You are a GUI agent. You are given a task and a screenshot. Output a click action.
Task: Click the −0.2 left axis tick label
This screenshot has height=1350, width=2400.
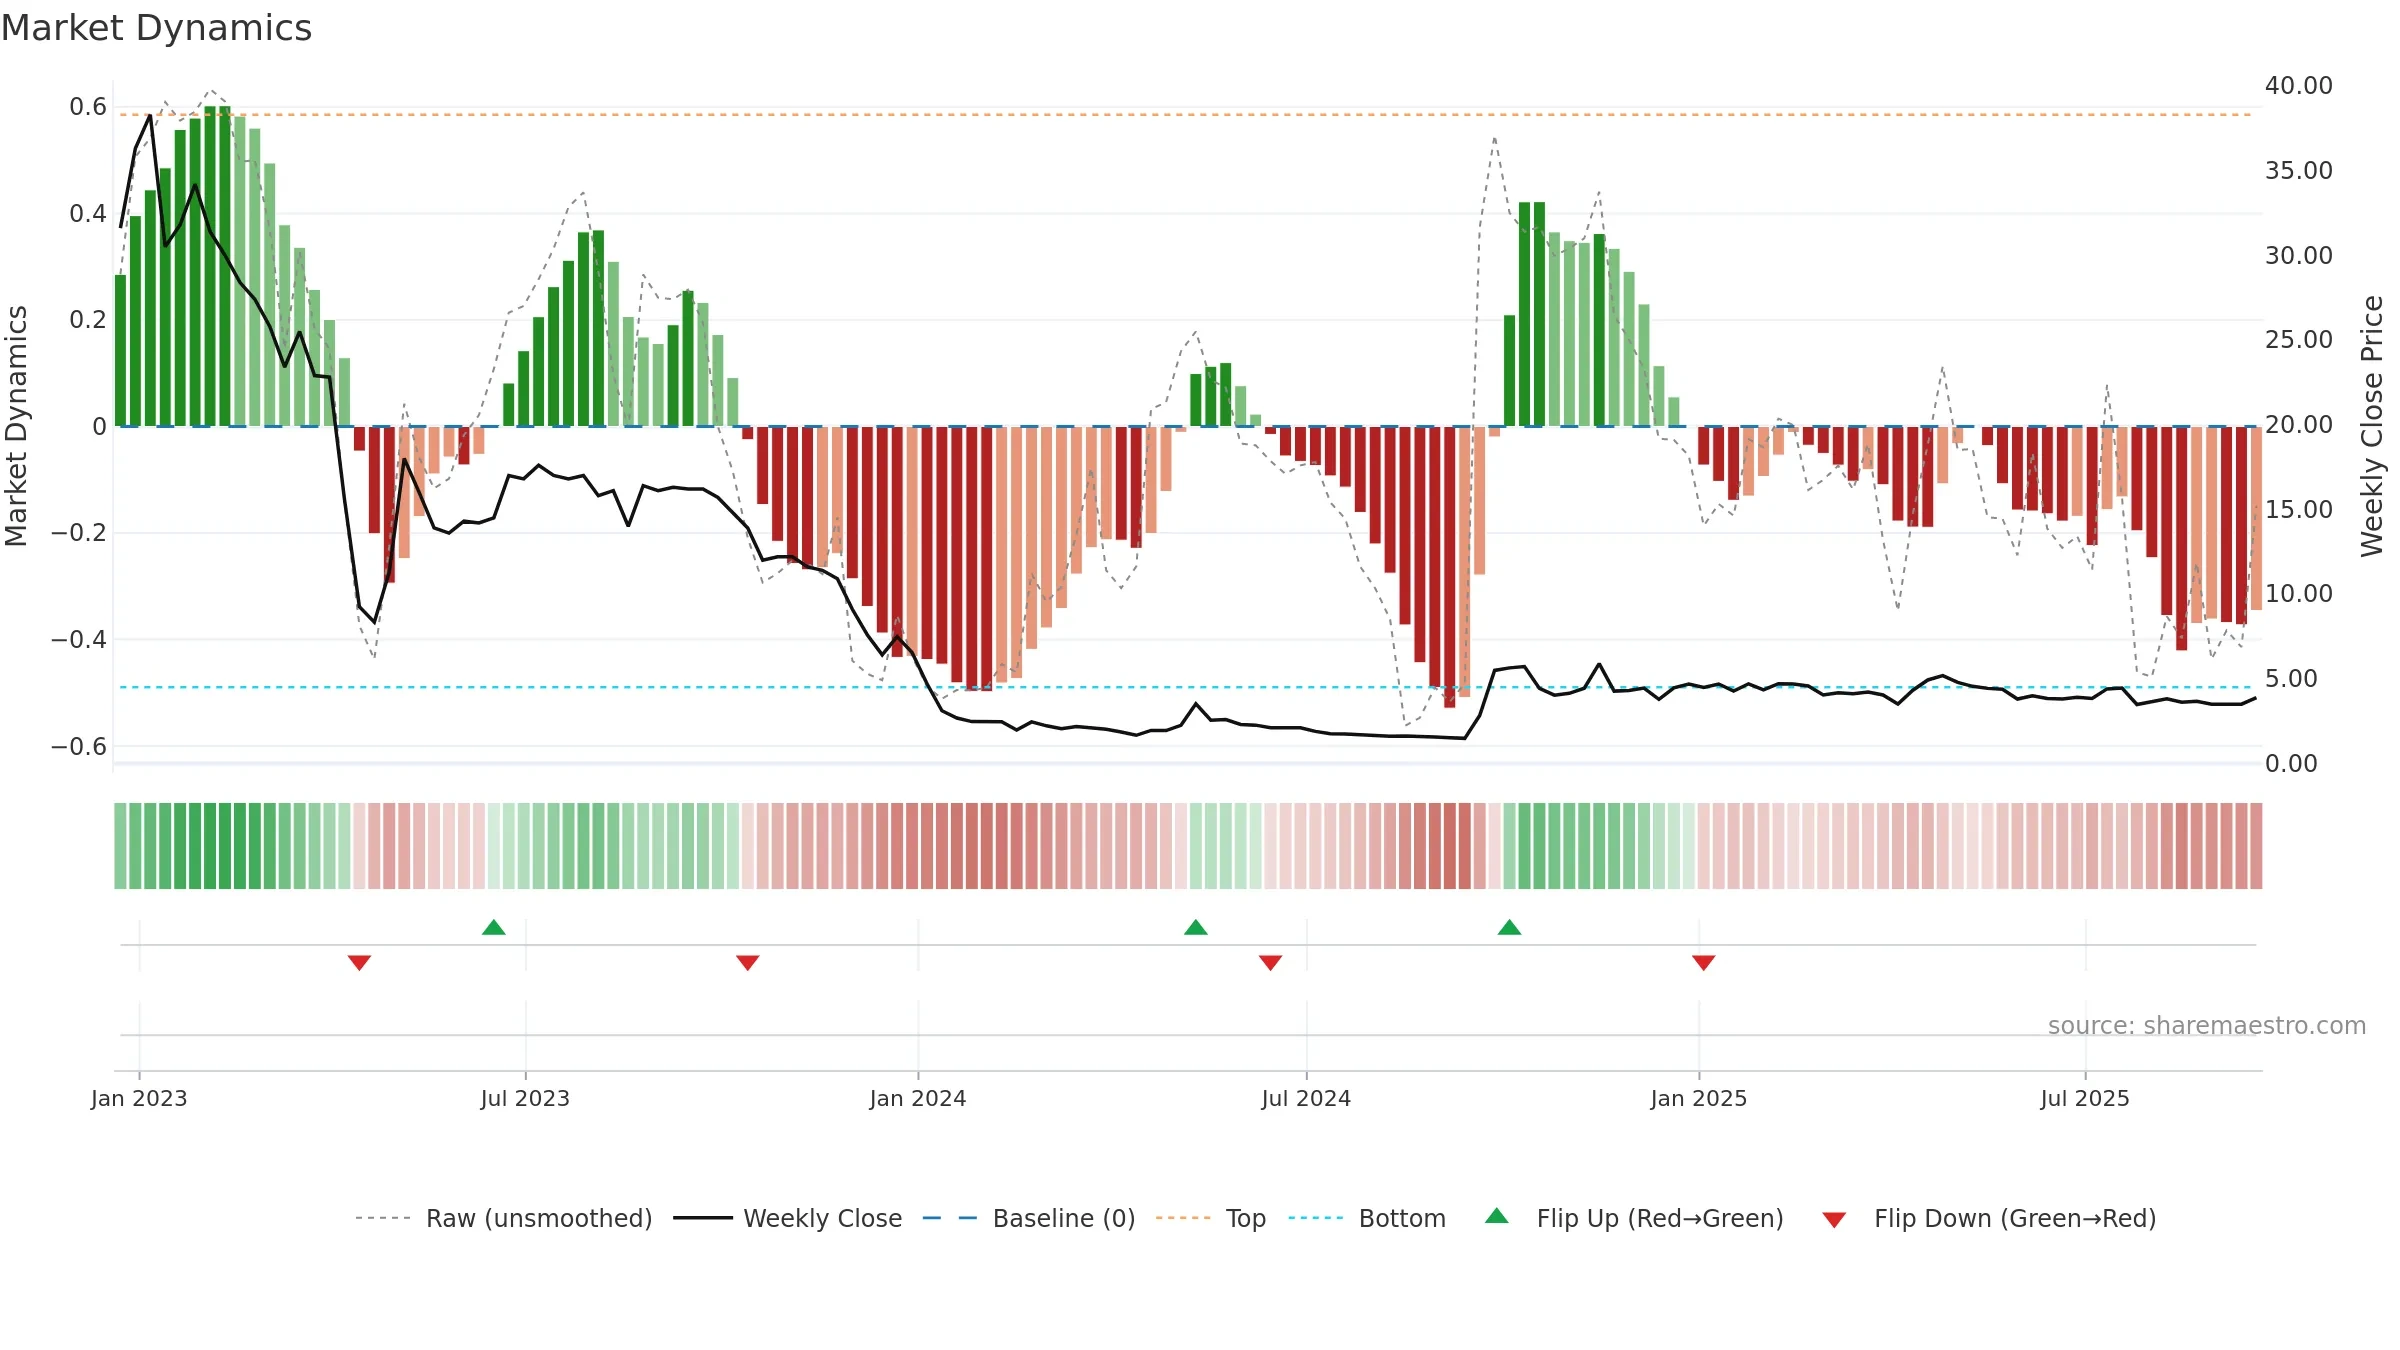click(79, 533)
